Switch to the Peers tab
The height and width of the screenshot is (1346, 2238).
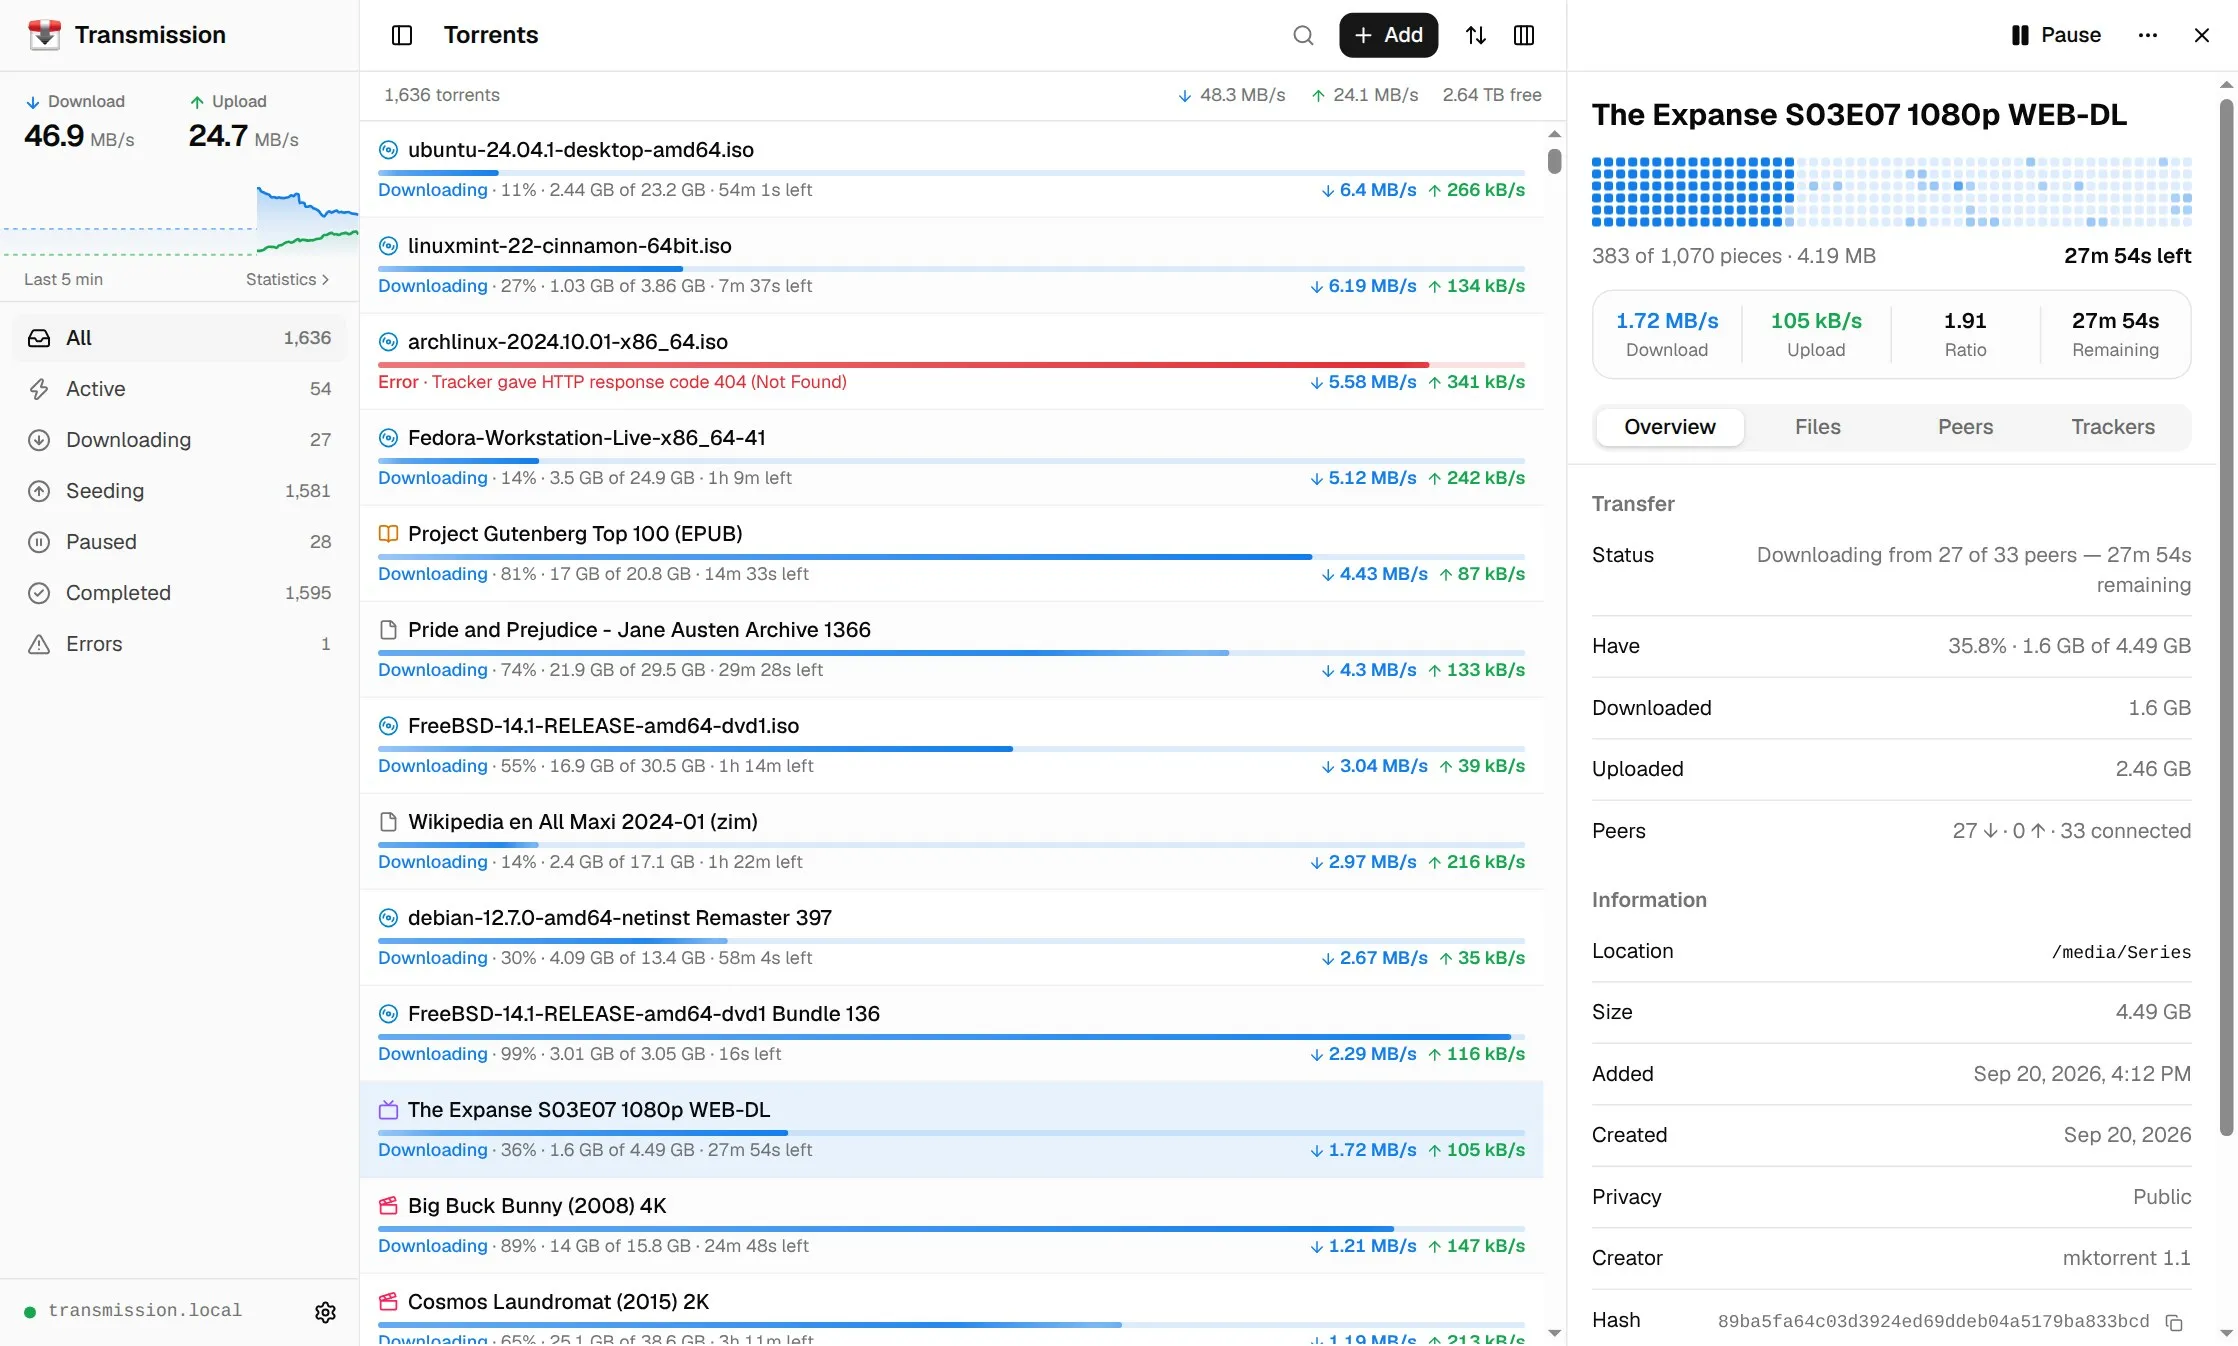click(x=1965, y=427)
